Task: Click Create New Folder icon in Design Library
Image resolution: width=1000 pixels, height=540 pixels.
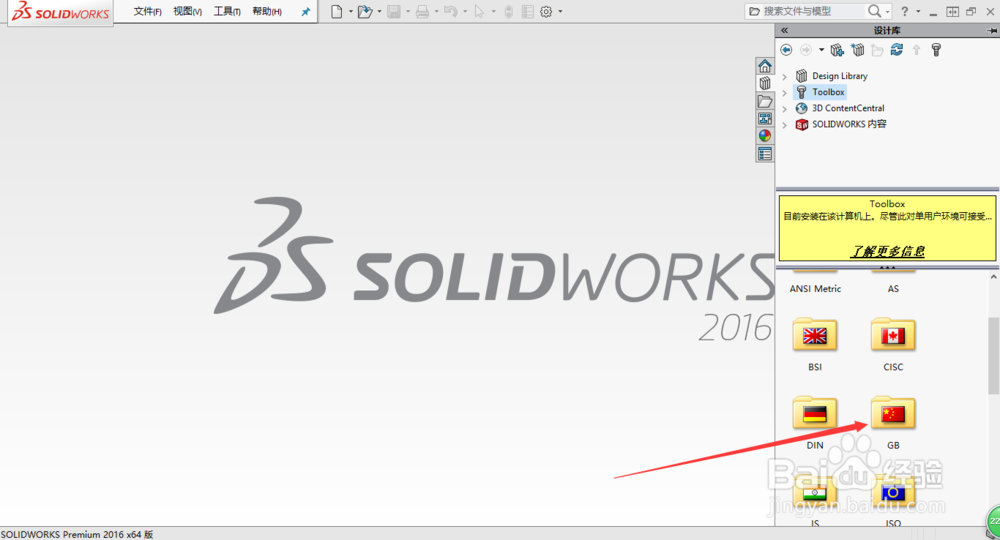Action: pyautogui.click(x=877, y=50)
